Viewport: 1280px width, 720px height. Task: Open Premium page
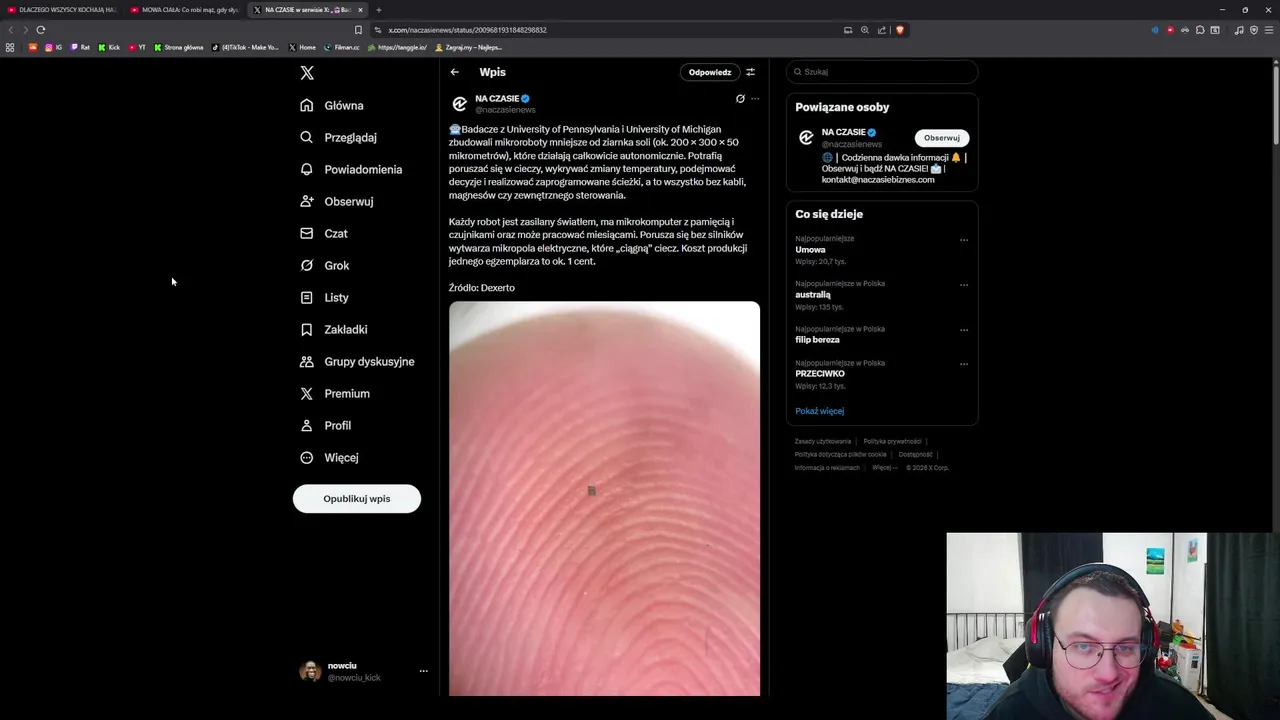335,393
